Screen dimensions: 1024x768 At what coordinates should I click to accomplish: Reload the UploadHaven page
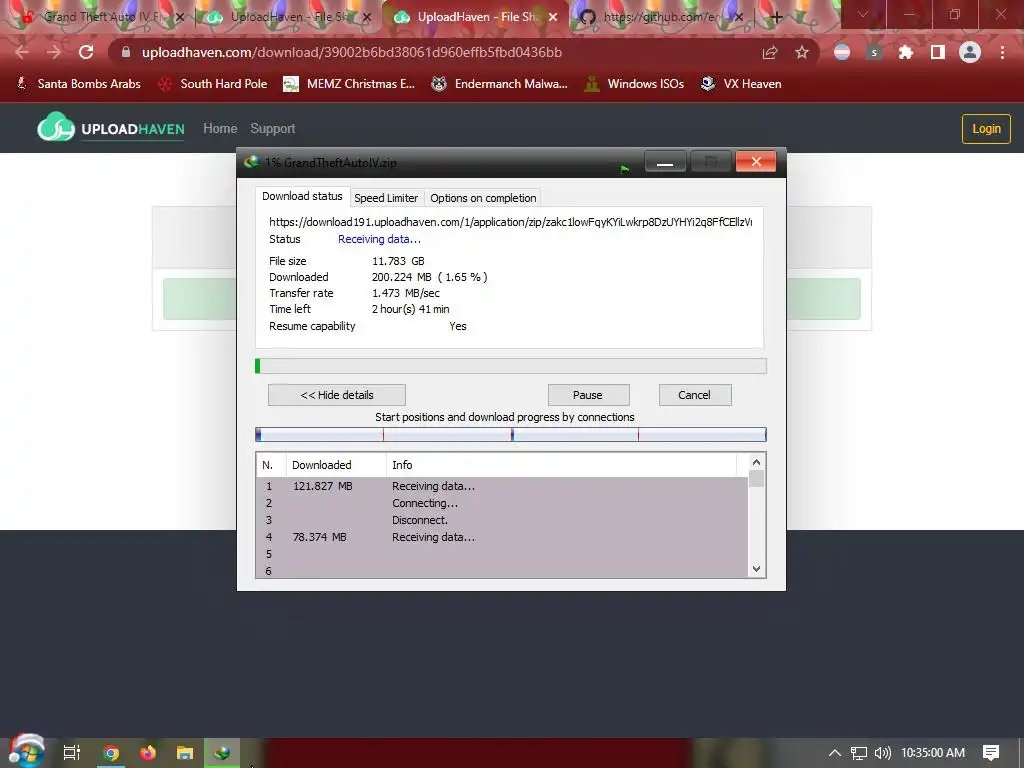pos(86,52)
